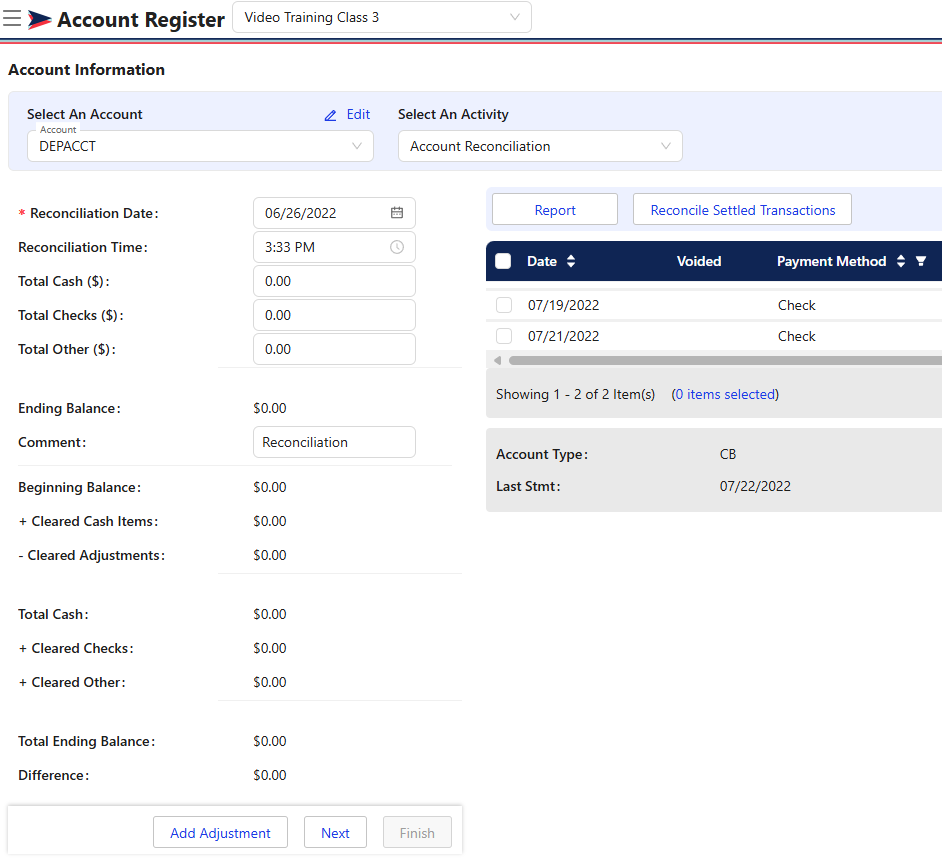The image size is (942, 865).
Task: Click the Date column header
Action: (542, 261)
